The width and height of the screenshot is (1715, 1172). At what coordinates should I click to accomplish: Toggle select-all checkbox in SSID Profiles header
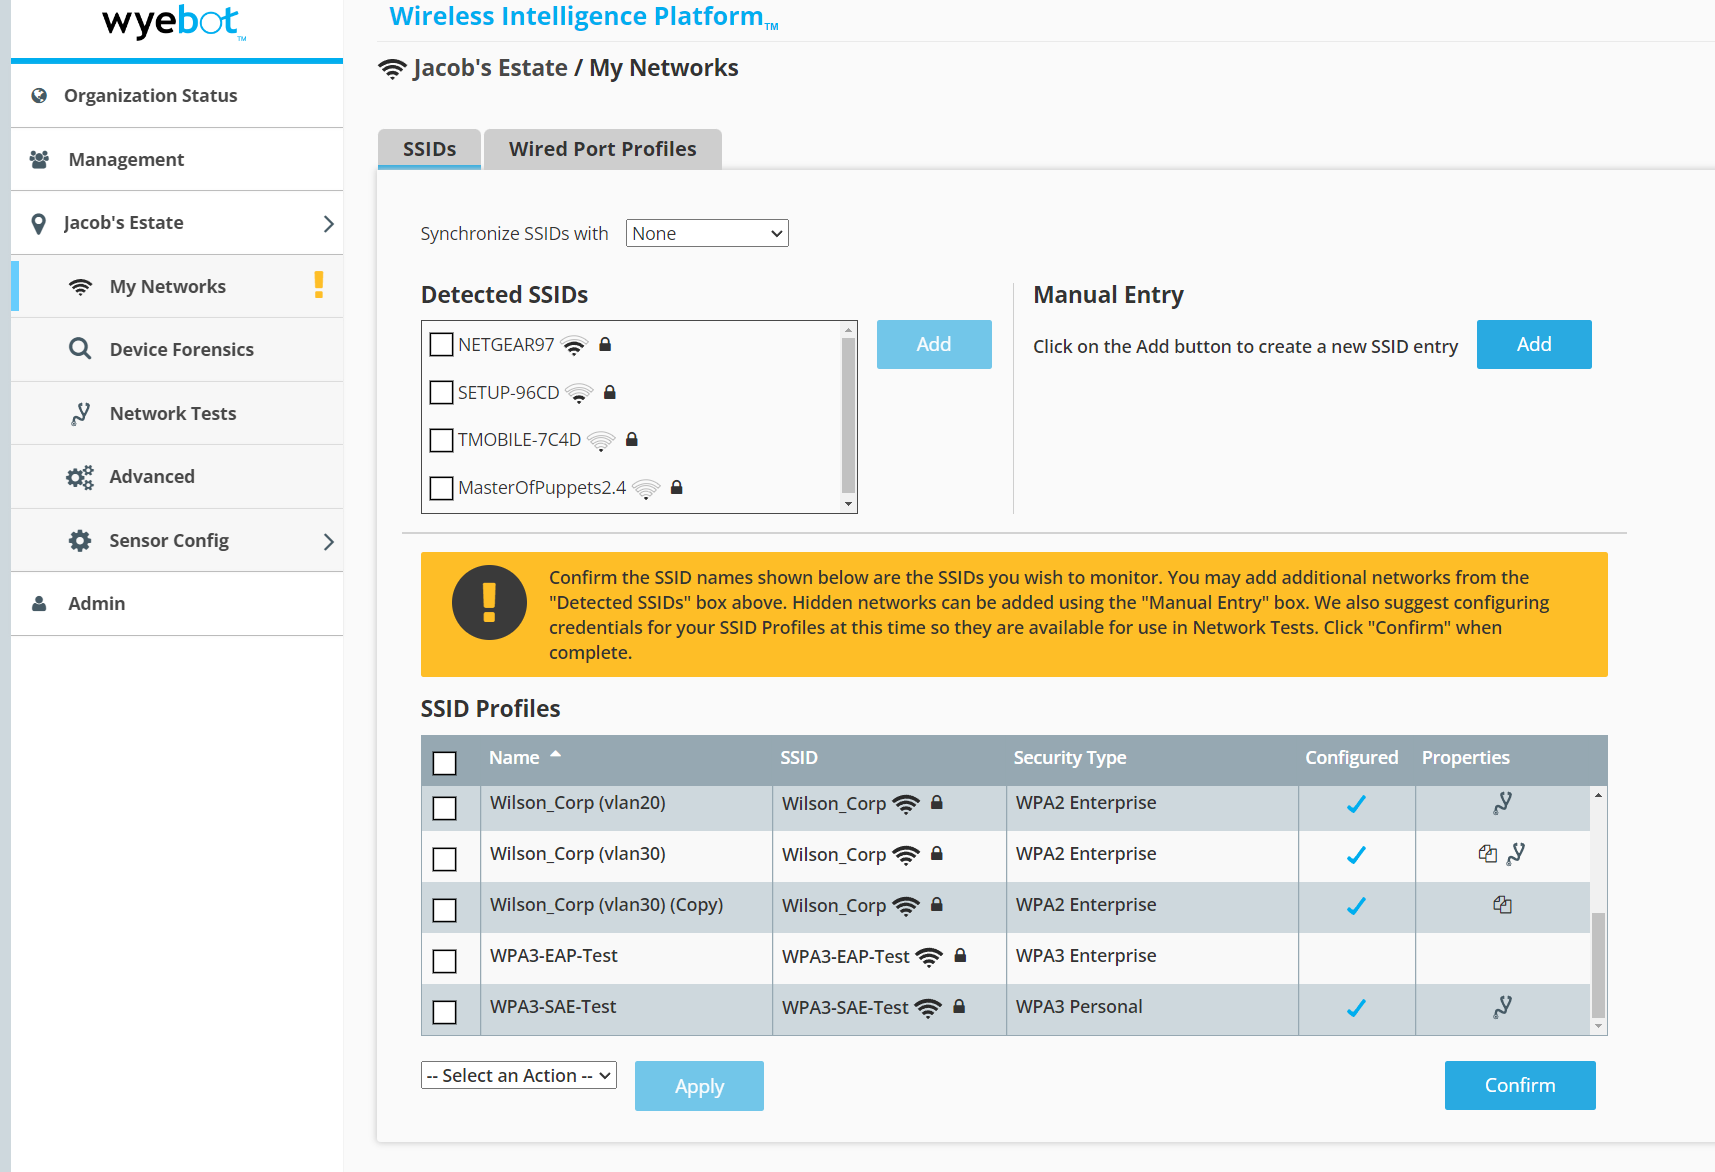coord(444,763)
